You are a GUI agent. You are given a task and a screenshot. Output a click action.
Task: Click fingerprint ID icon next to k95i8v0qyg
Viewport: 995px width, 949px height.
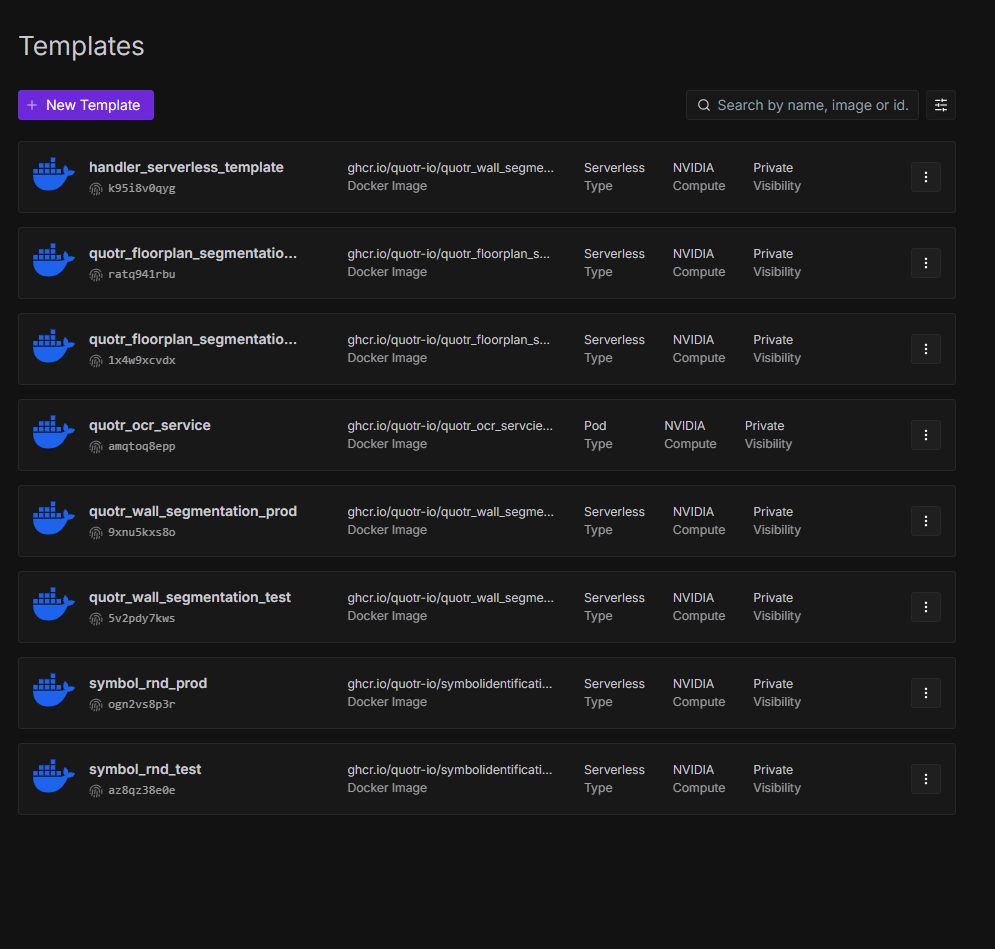point(96,188)
